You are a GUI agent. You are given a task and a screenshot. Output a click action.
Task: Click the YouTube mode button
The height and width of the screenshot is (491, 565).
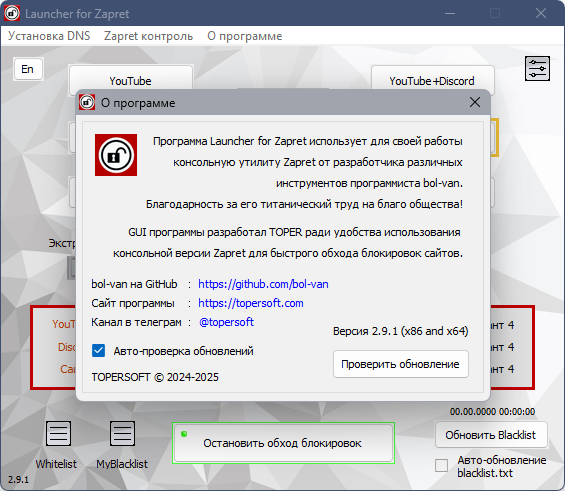[x=130, y=77]
